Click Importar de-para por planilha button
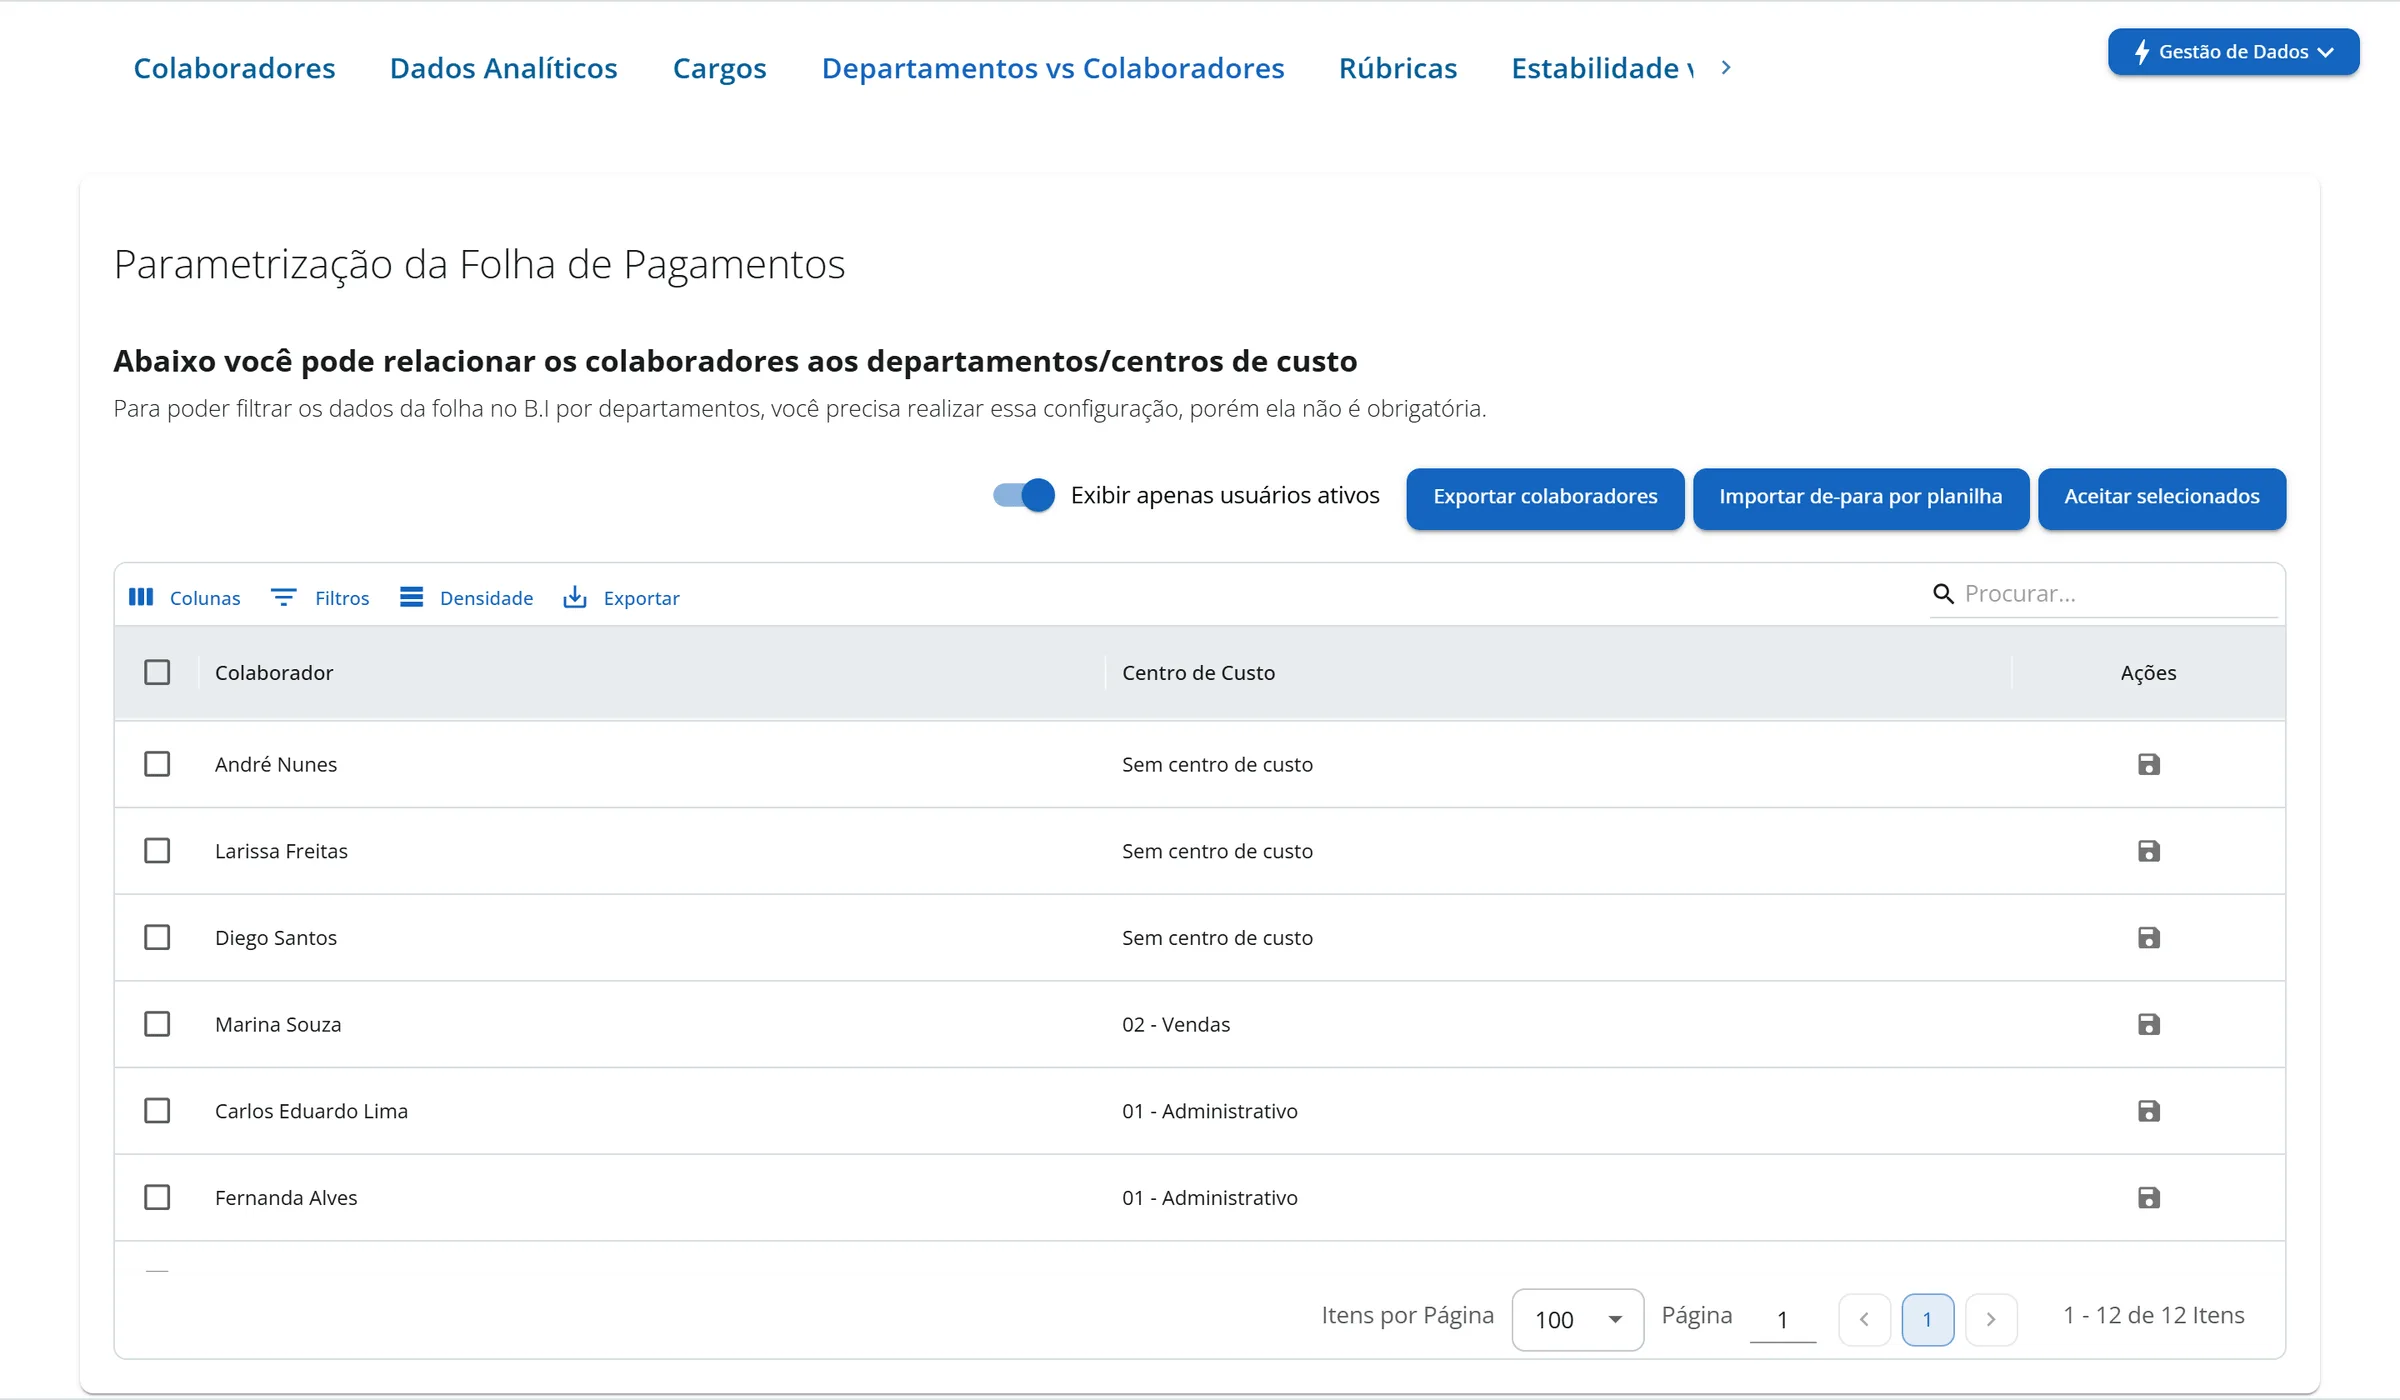Screen dimensions: 2400x1400 [1860, 497]
